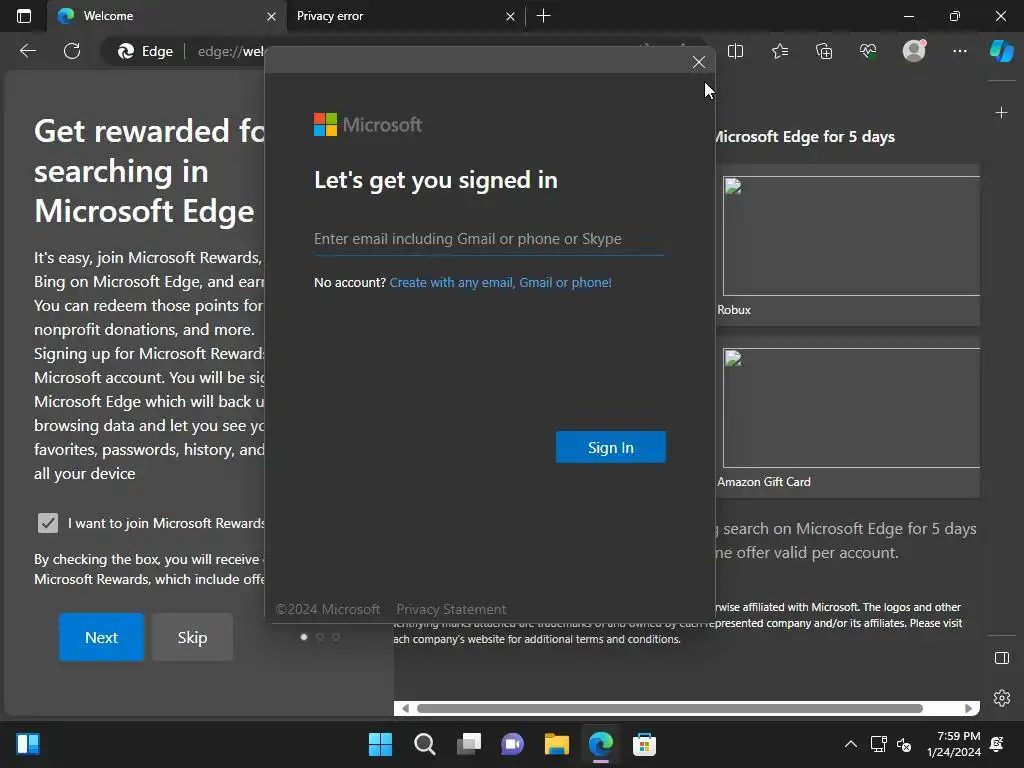
Task: Click the scrollbar left arrow
Action: [405, 709]
